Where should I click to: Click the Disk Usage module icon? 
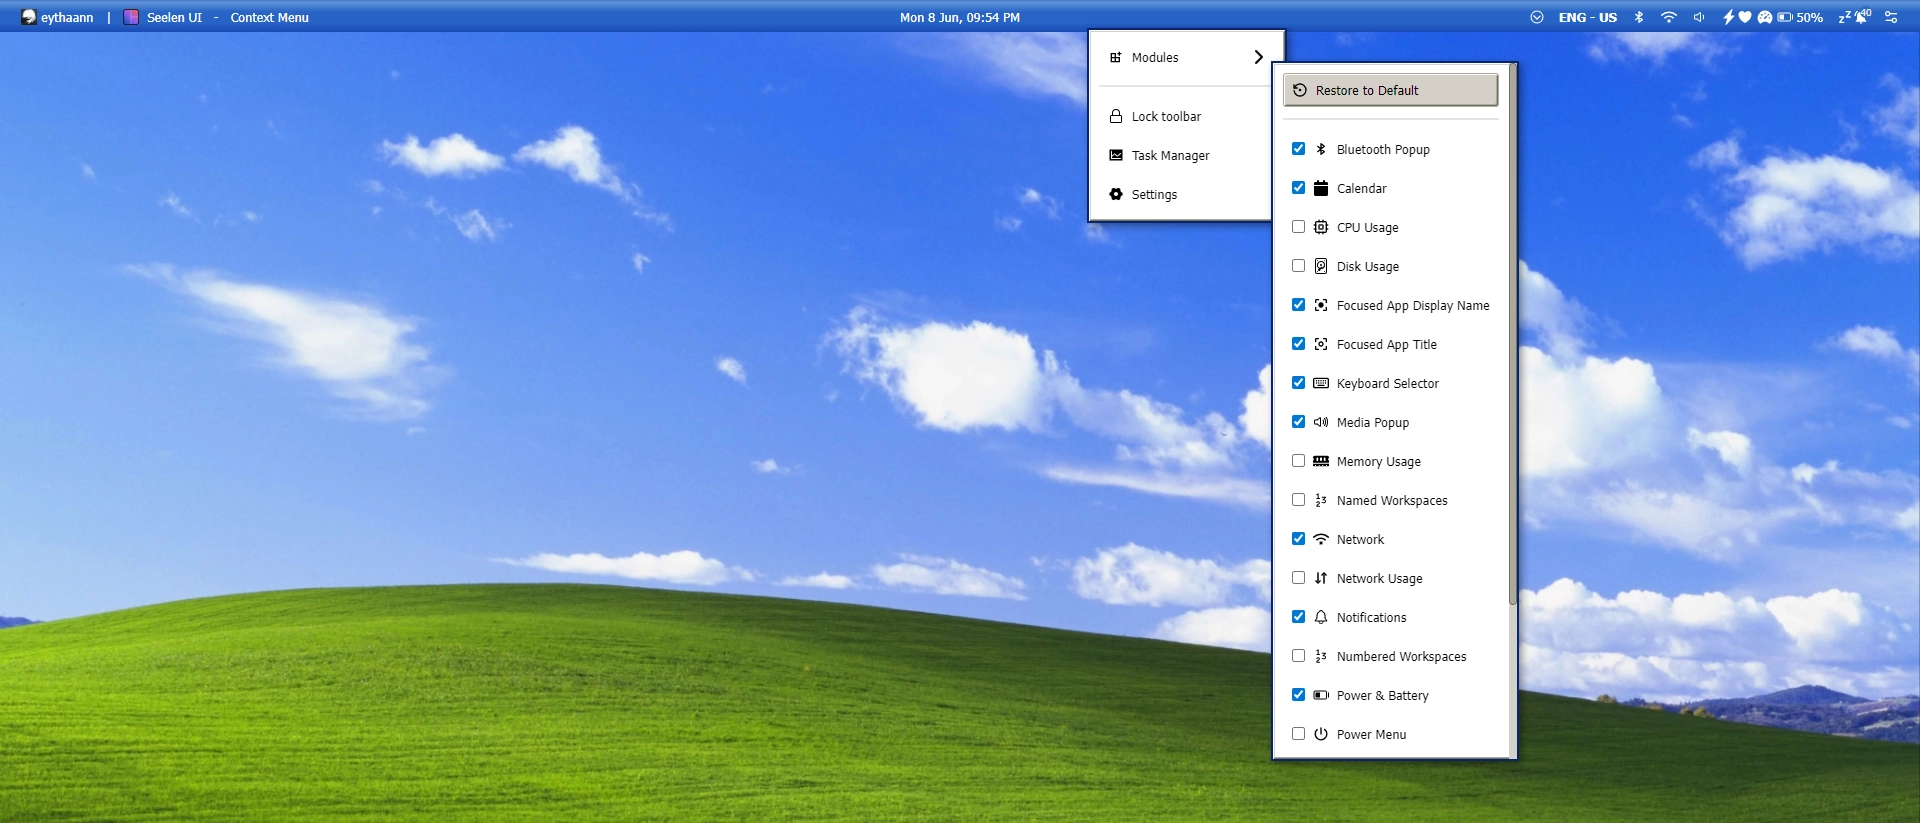coord(1321,266)
